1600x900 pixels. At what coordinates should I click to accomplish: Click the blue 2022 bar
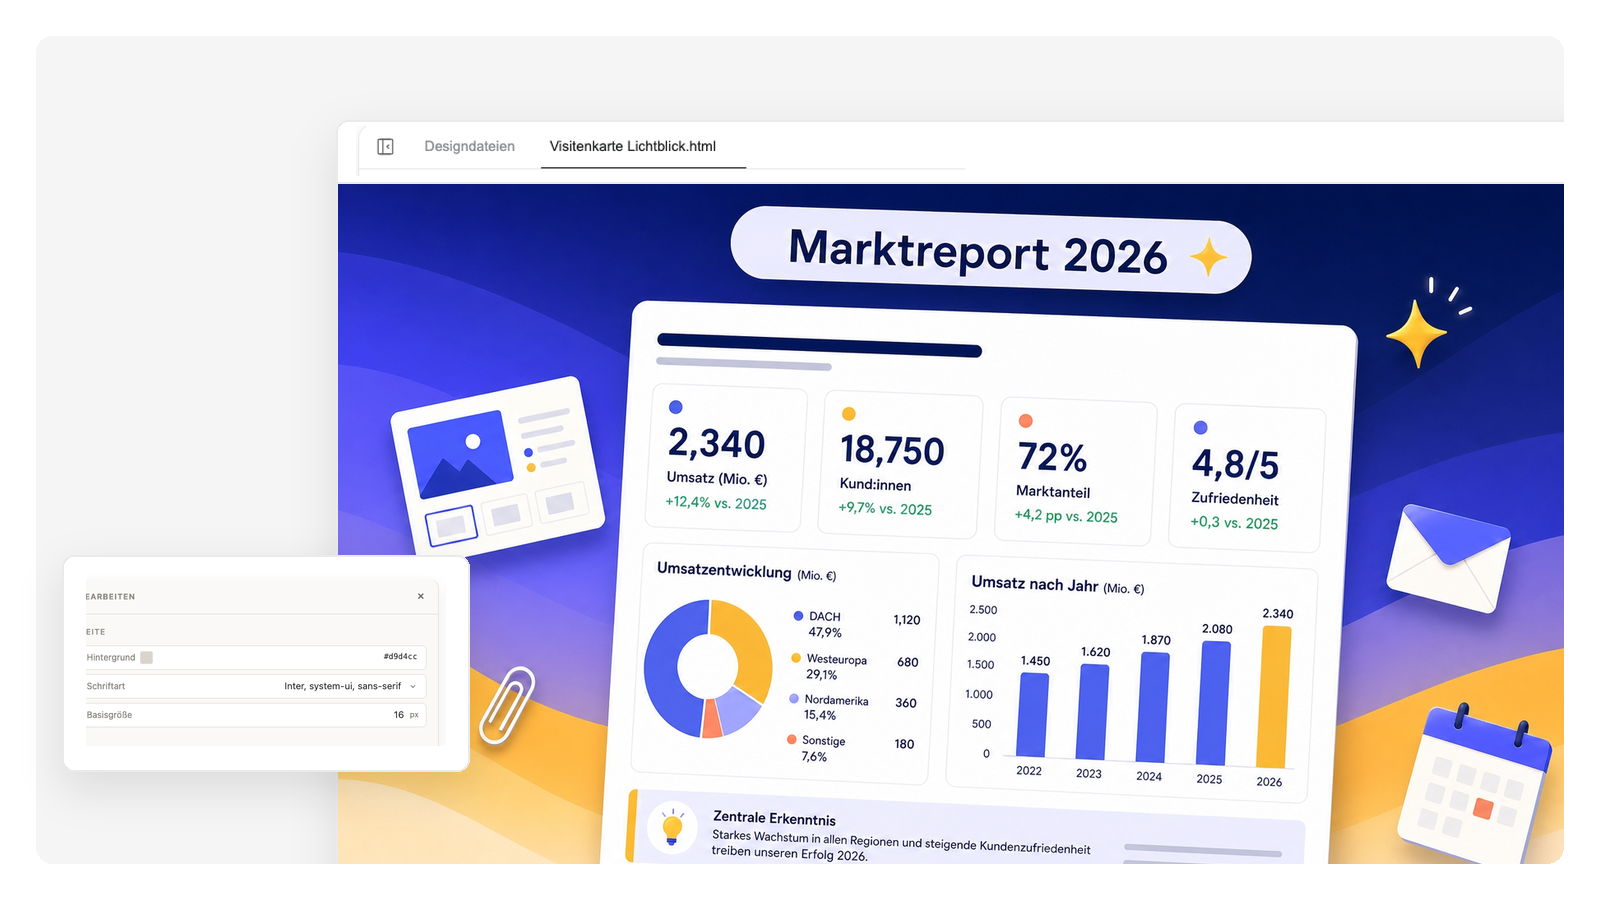1033,715
